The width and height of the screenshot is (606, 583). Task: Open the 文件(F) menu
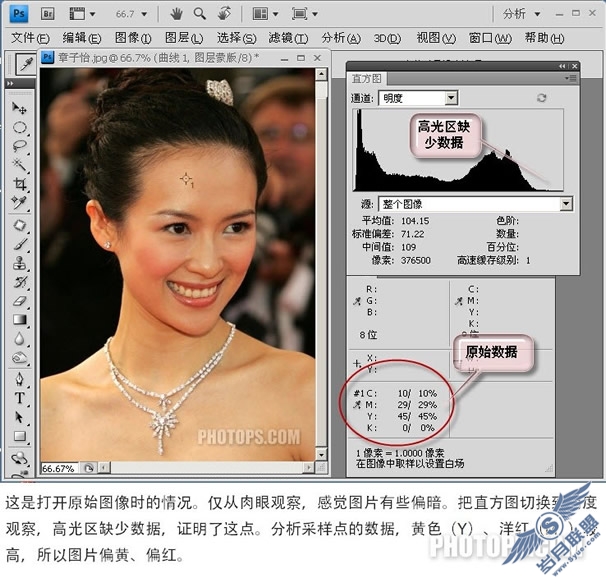pyautogui.click(x=30, y=38)
